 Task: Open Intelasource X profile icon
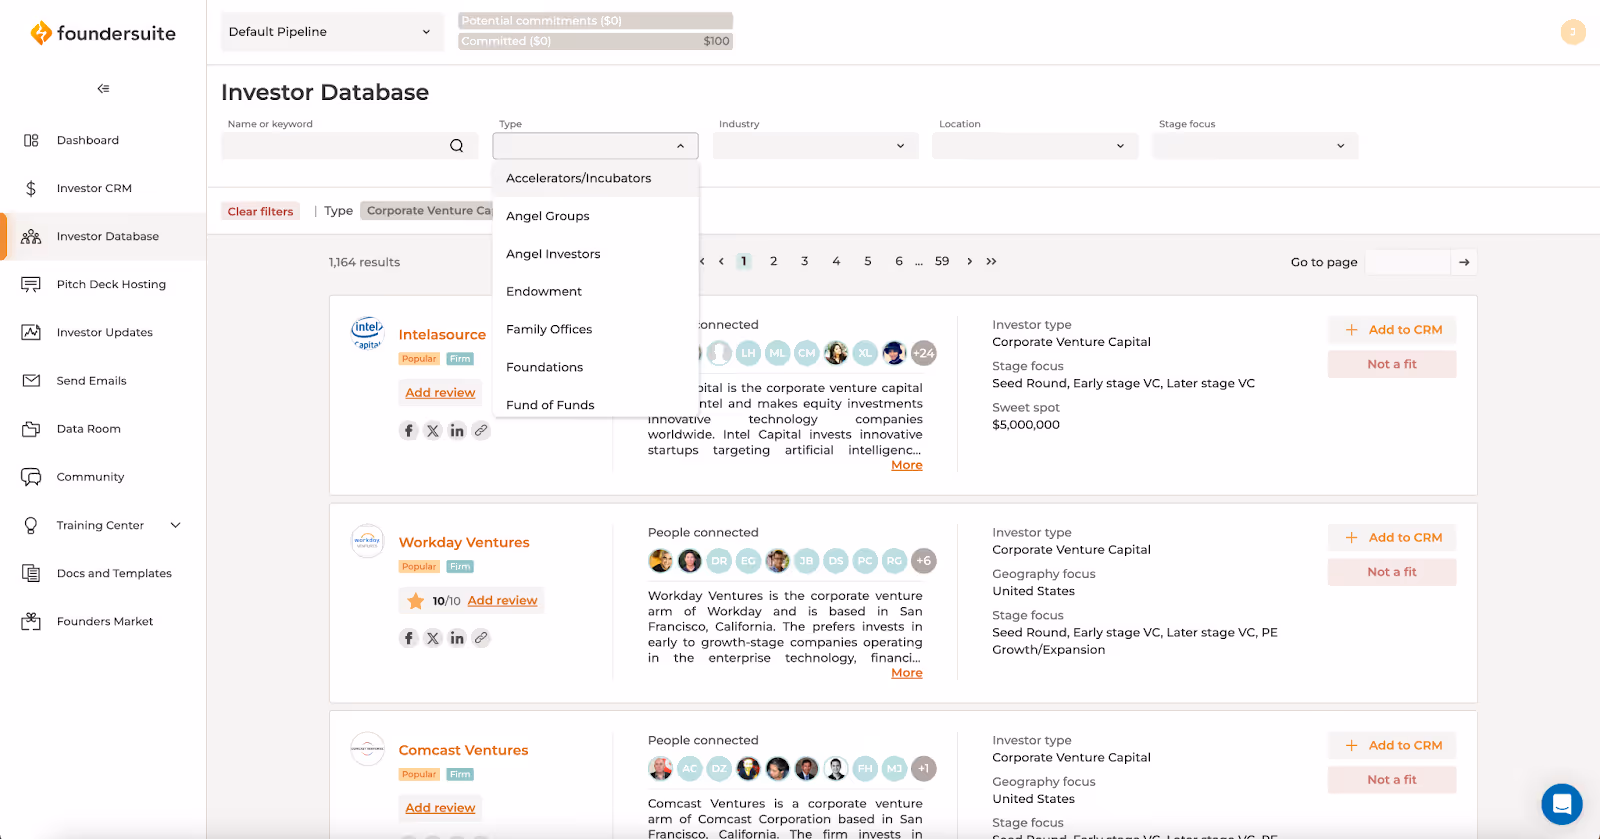point(433,431)
